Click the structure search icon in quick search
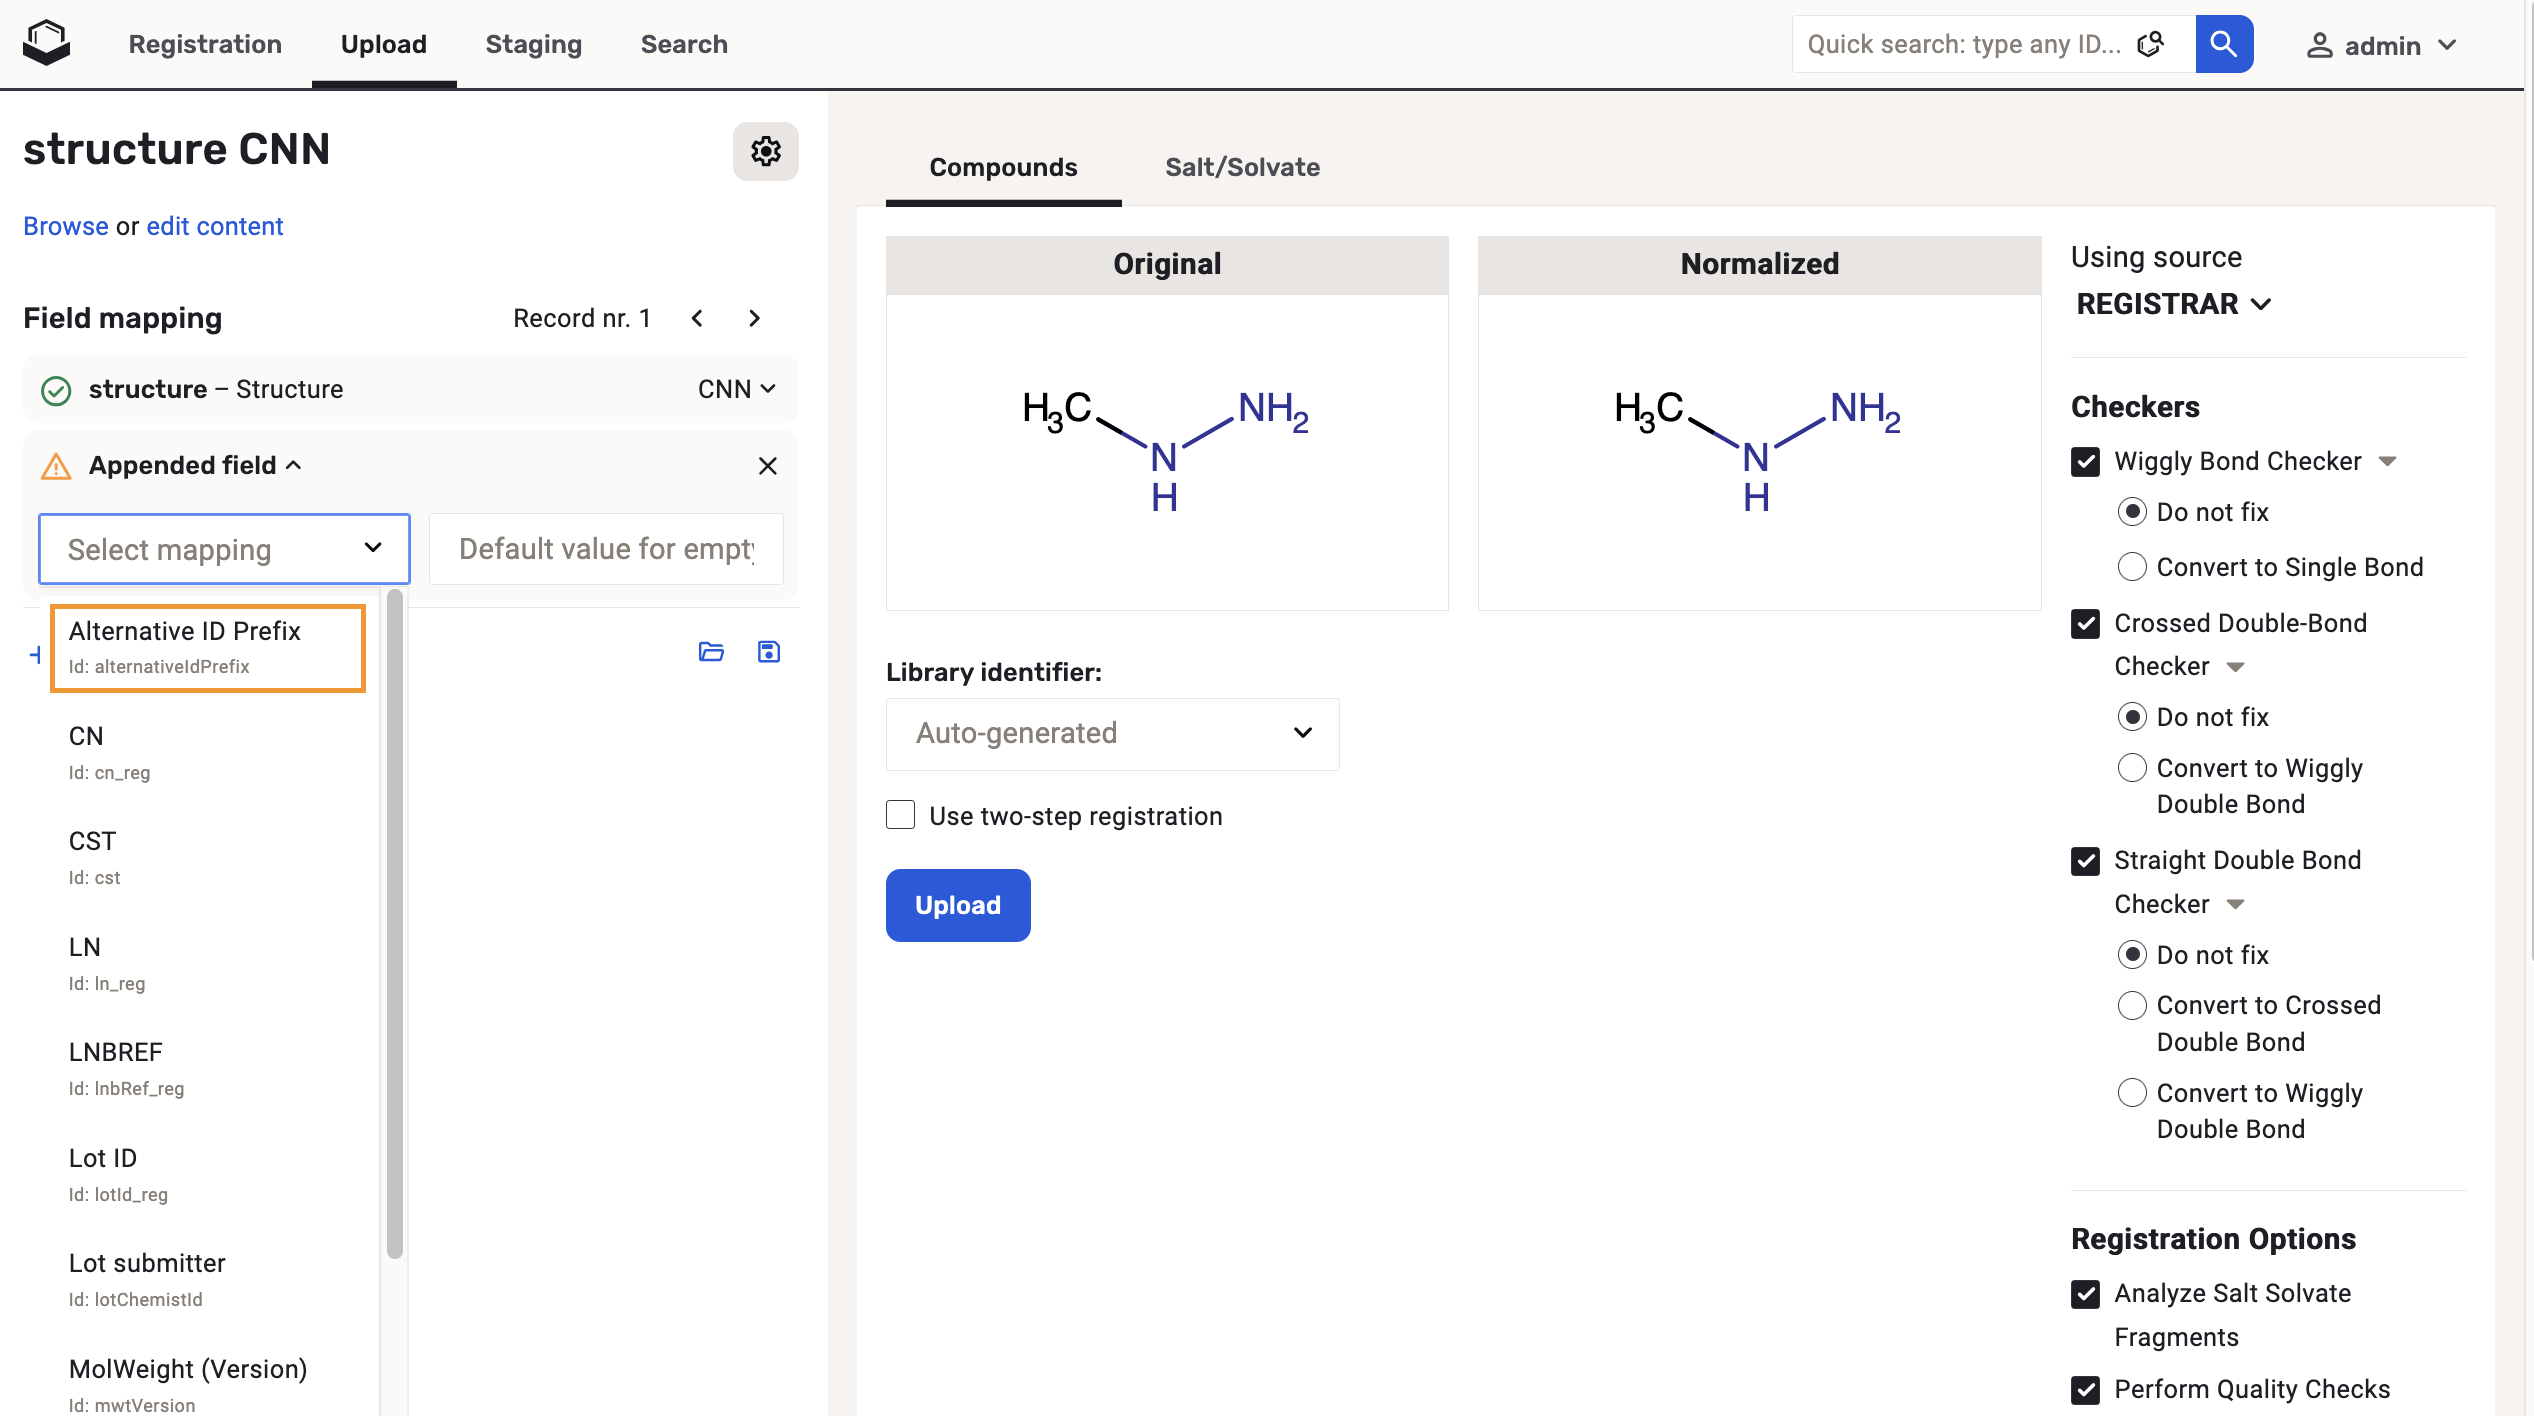This screenshot has height=1416, width=2534. tap(2150, 44)
